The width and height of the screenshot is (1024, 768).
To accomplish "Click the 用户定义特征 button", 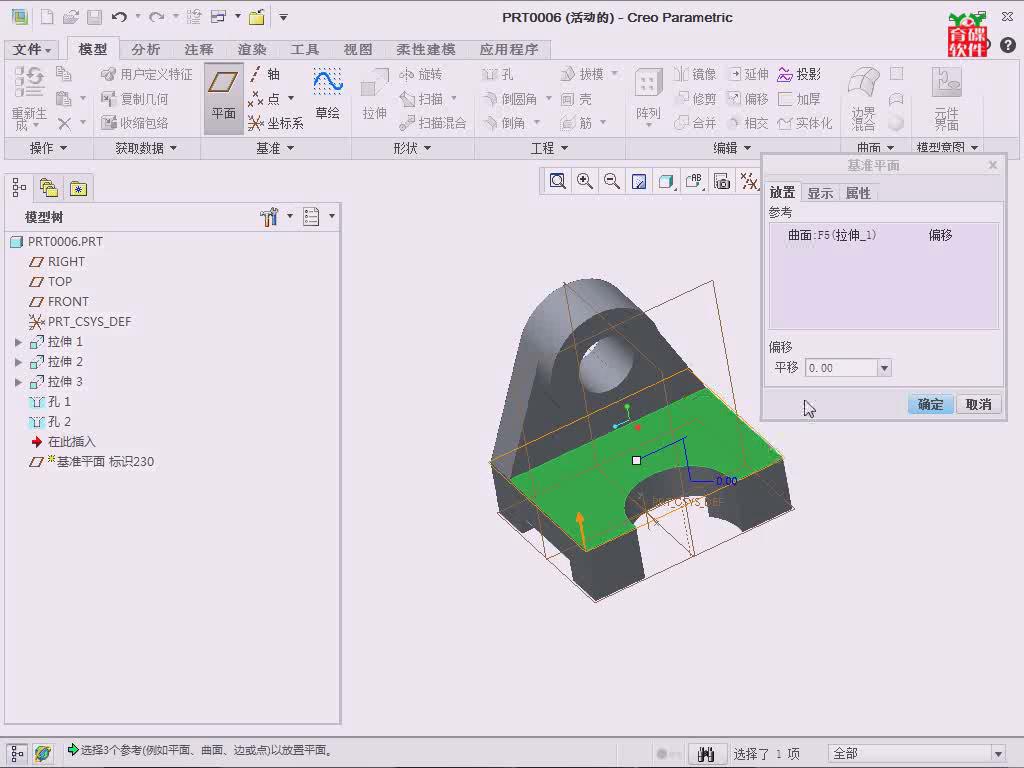I will pyautogui.click(x=147, y=74).
